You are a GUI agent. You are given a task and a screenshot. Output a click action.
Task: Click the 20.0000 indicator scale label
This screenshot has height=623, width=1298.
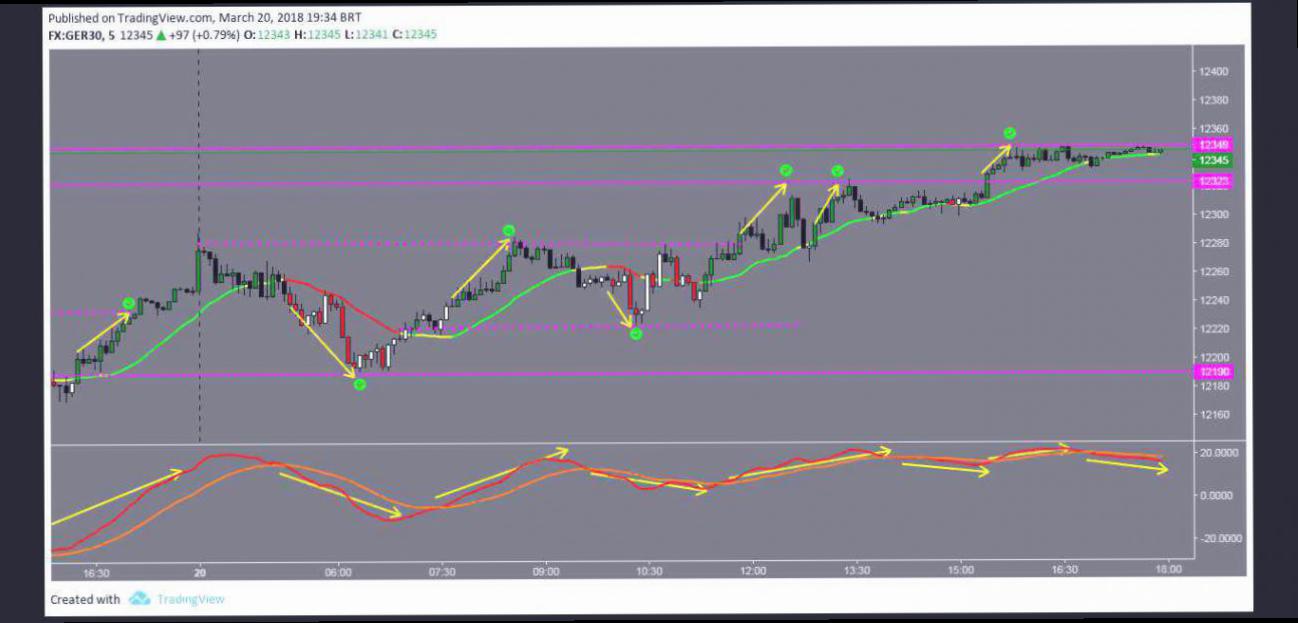(x=1218, y=453)
